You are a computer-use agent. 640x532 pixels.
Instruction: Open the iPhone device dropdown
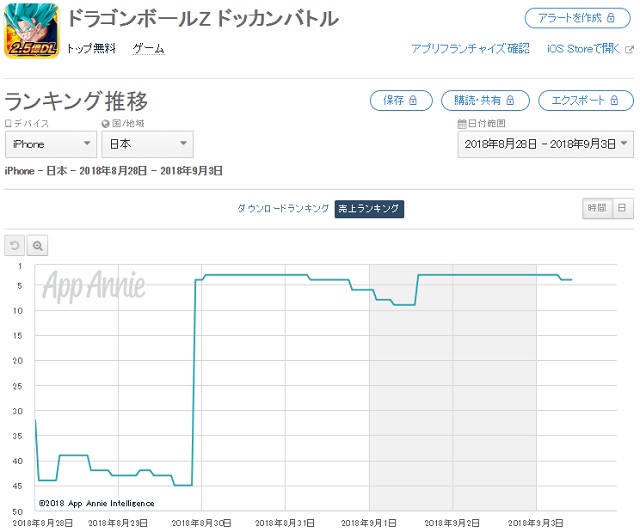tap(50, 145)
